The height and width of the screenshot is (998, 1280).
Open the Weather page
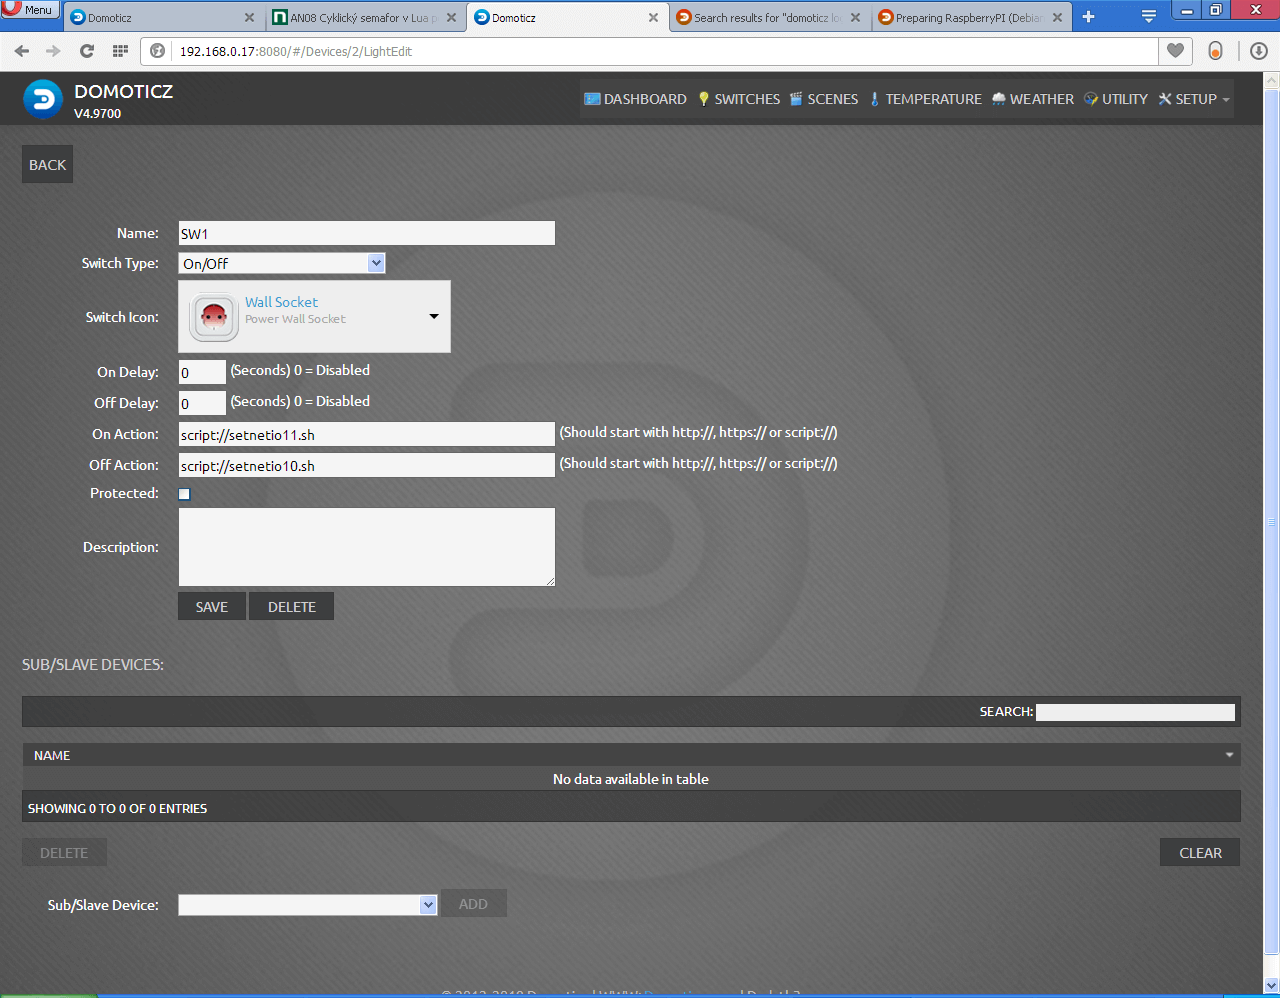[x=1032, y=99]
